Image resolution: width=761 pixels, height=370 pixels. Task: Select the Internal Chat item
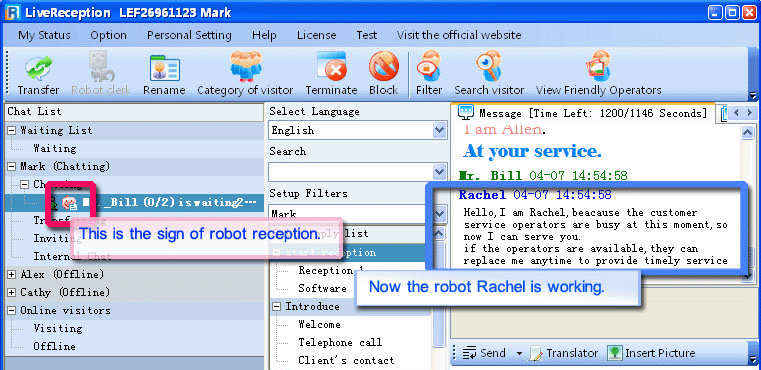[72, 256]
